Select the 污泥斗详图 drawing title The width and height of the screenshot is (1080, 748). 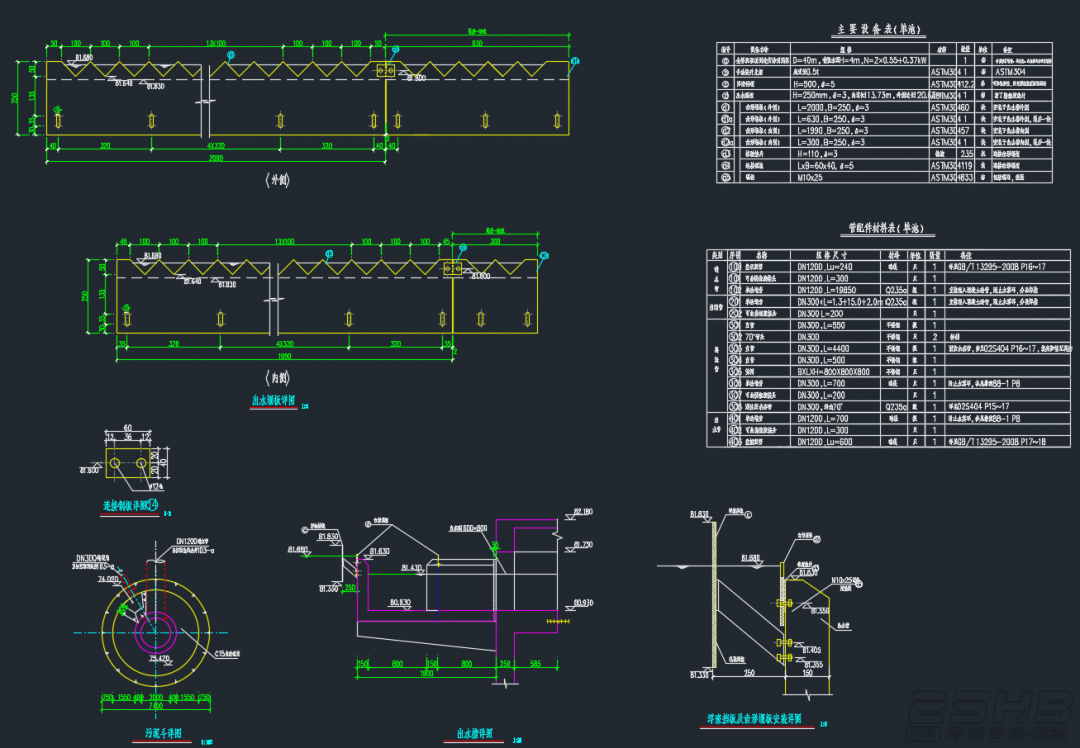(163, 734)
